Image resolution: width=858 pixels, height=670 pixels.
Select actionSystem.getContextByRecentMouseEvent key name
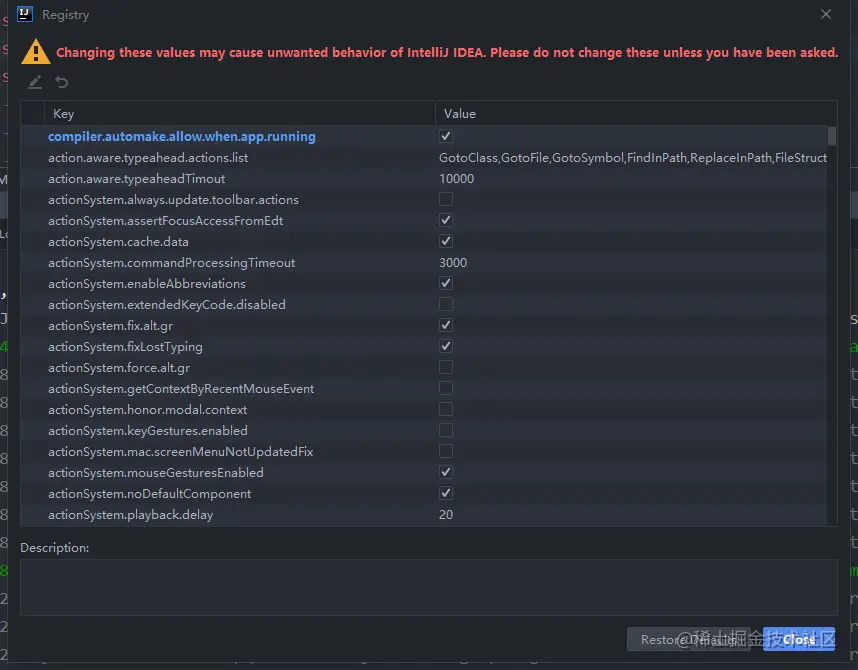pos(181,388)
